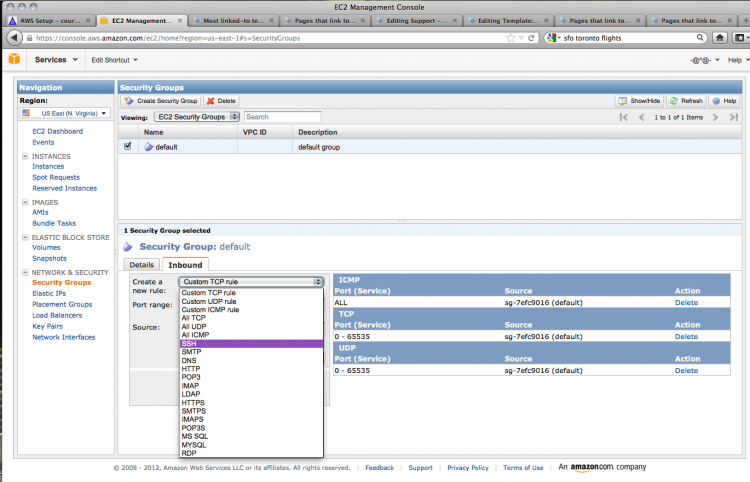Open Feedback footer link
Viewport: 750px width, 482px height.
tap(379, 468)
